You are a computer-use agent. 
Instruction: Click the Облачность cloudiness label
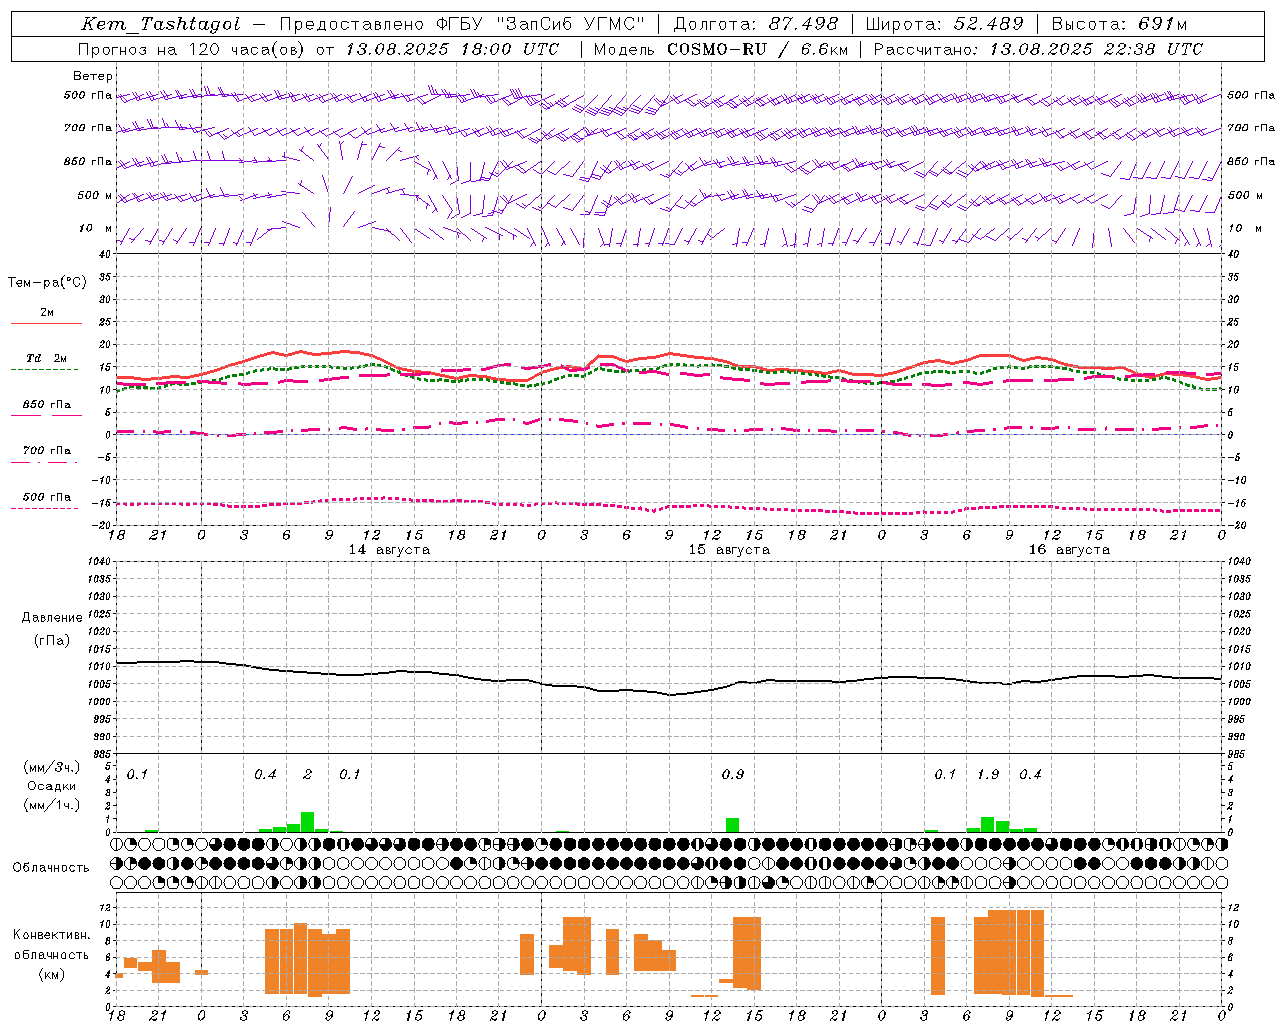click(x=51, y=868)
